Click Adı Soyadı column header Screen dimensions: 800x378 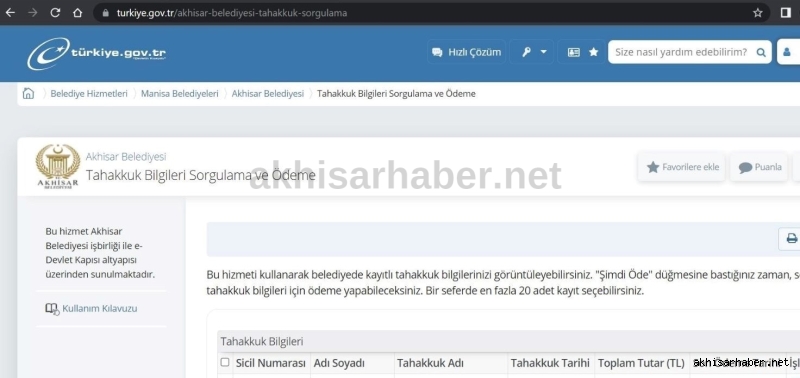point(339,363)
